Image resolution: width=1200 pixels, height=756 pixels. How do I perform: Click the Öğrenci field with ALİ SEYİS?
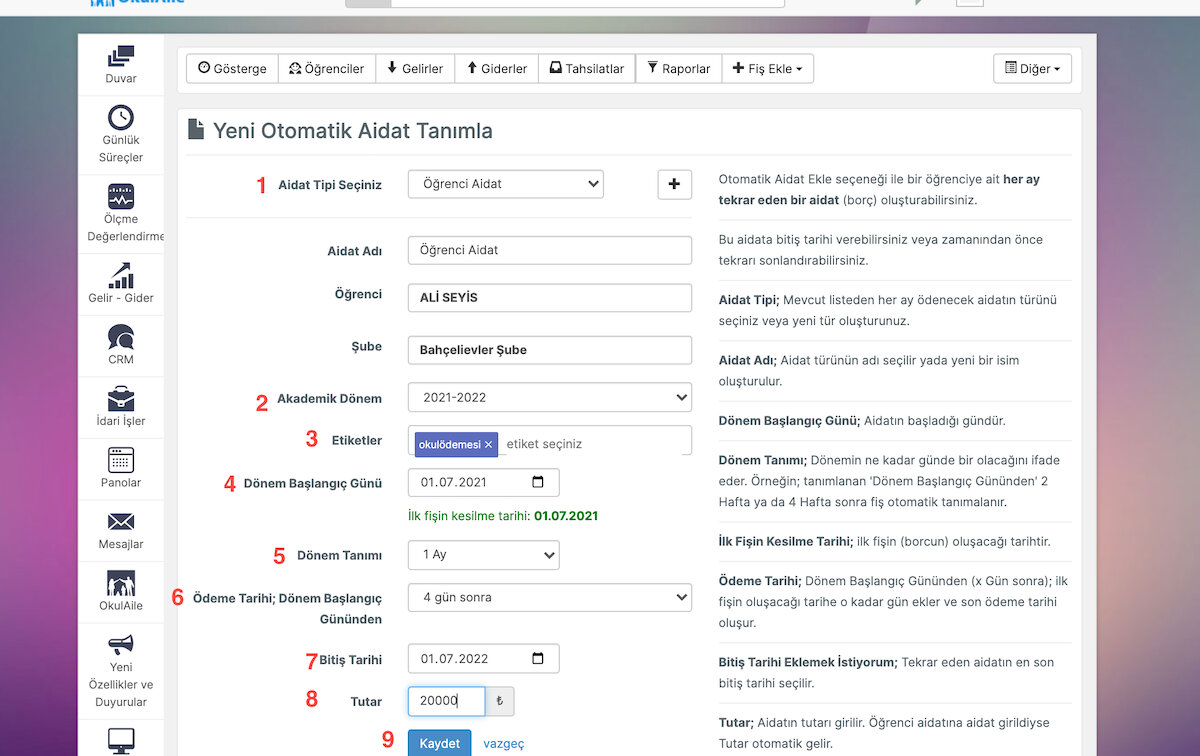pos(550,298)
